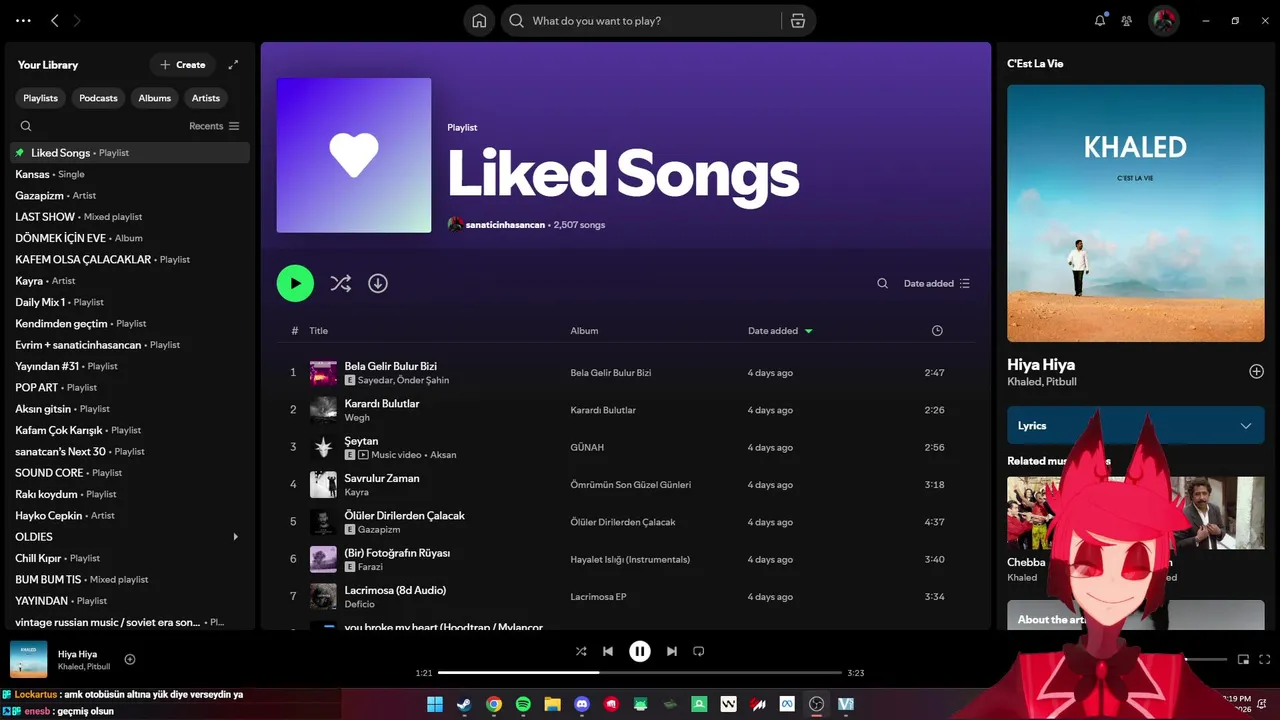Open Kansas single in library

[x=130, y=174]
